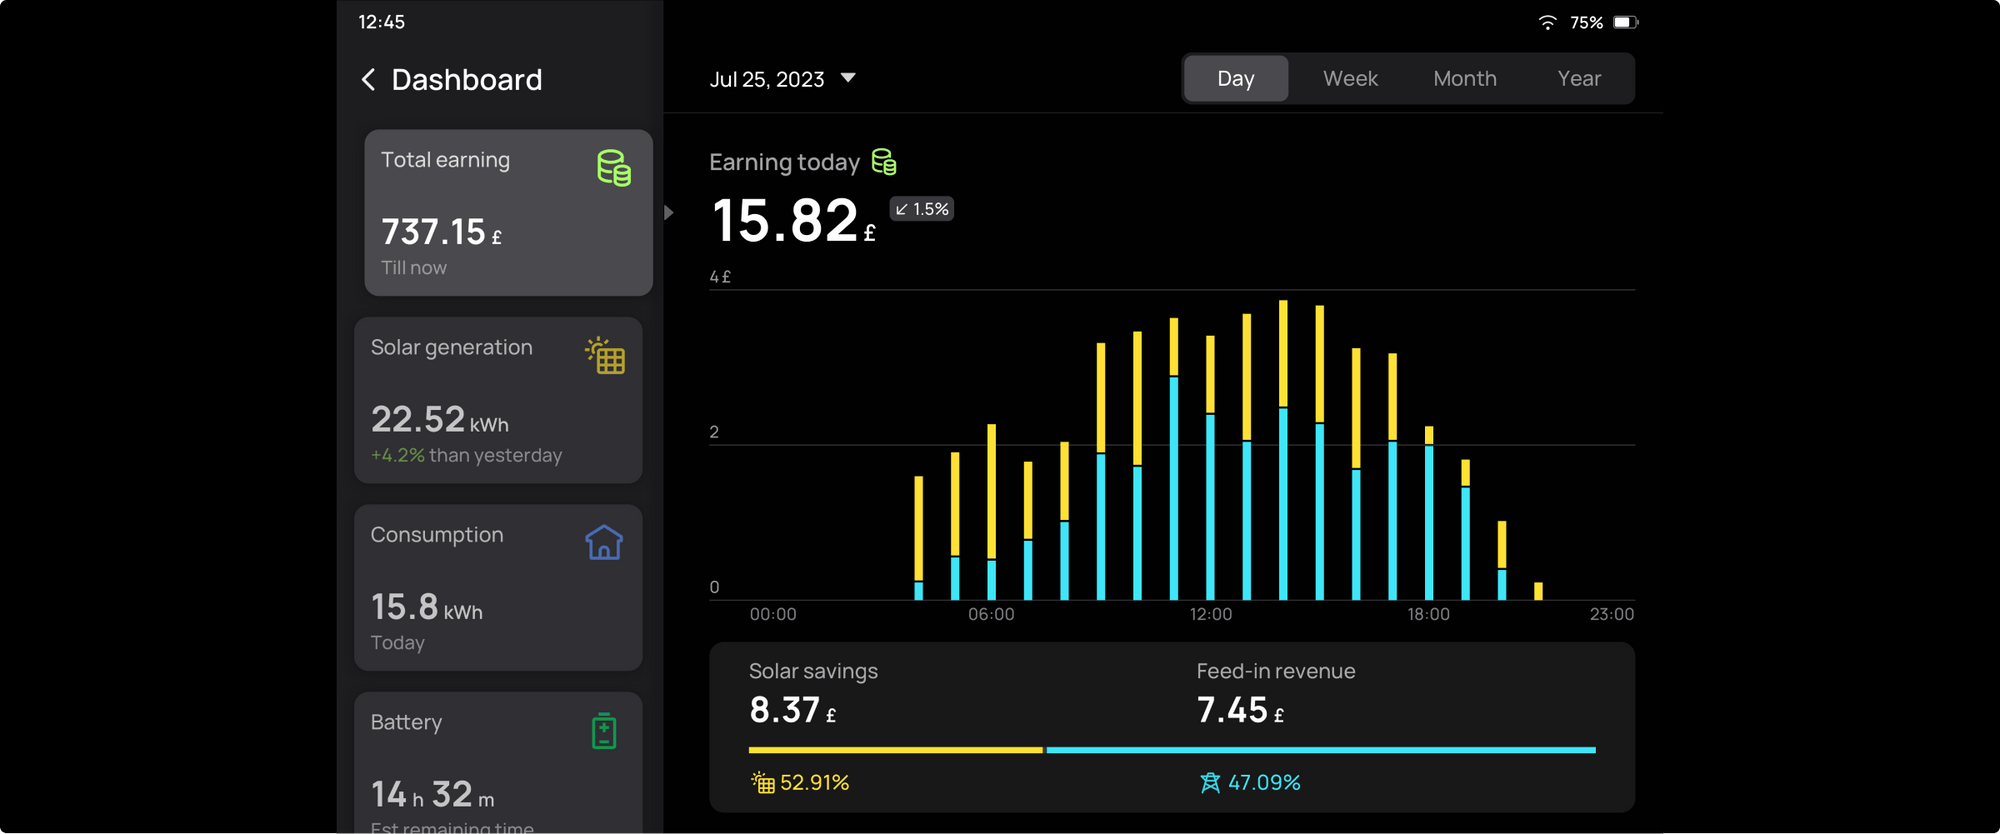Click the battery icon on Battery card

click(x=604, y=731)
